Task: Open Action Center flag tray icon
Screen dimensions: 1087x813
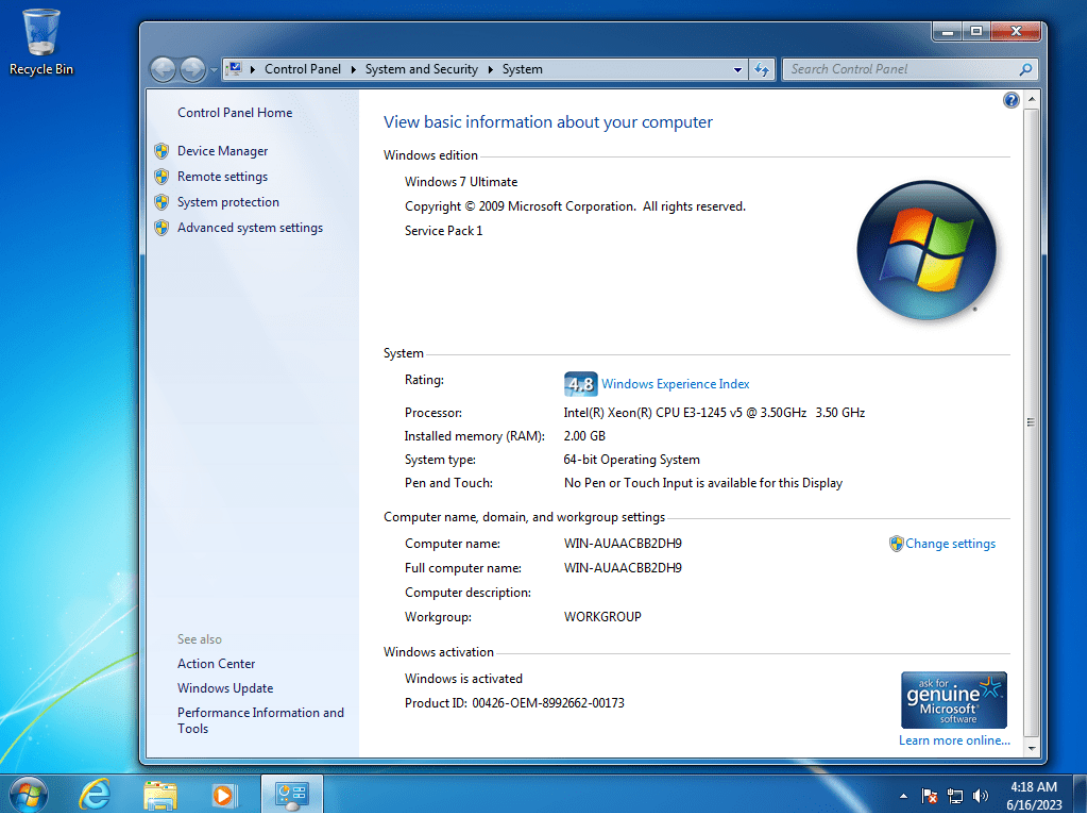Action: pyautogui.click(x=929, y=796)
